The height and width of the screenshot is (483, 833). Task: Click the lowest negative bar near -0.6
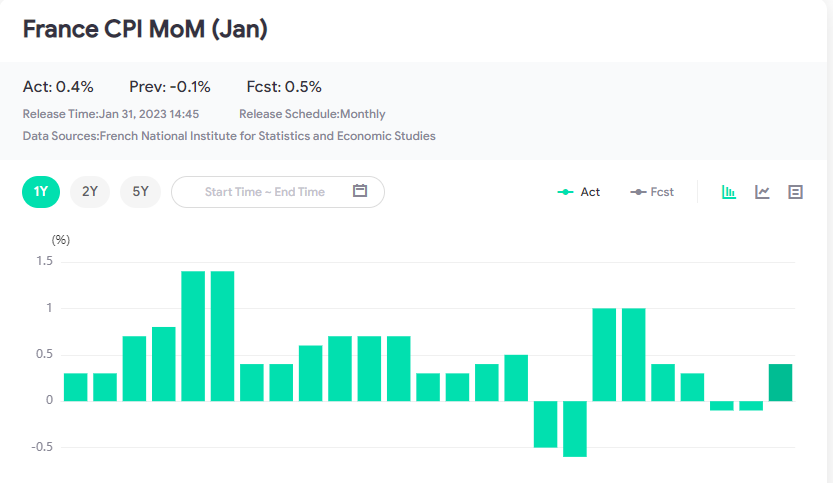[x=575, y=429]
